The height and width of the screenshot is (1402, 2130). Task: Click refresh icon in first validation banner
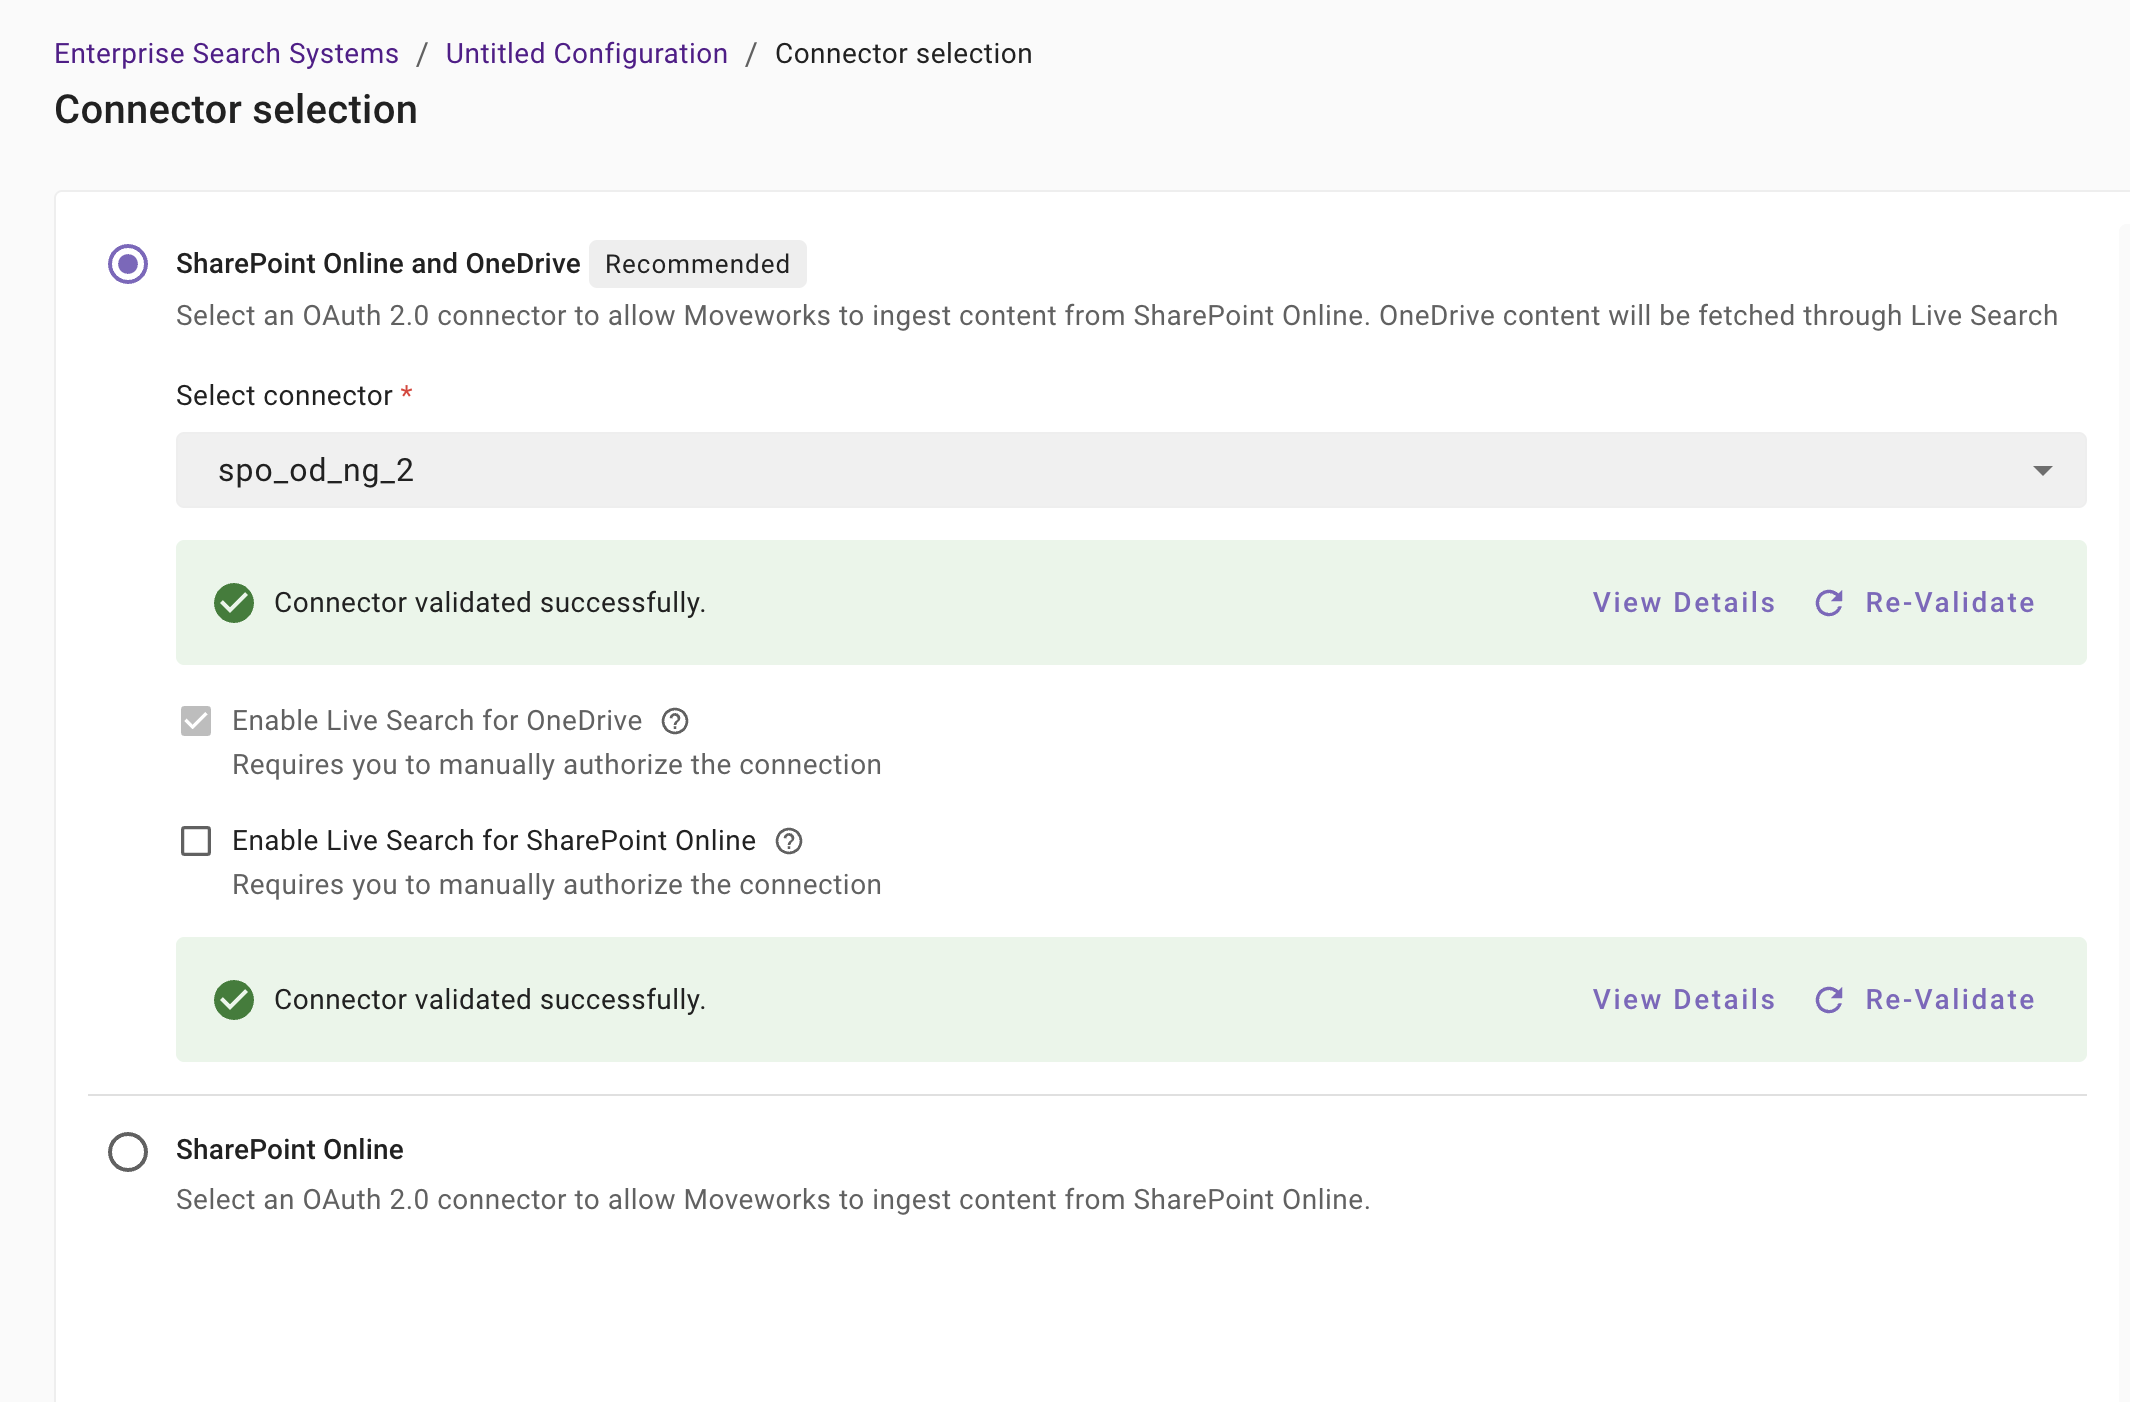(x=1829, y=603)
